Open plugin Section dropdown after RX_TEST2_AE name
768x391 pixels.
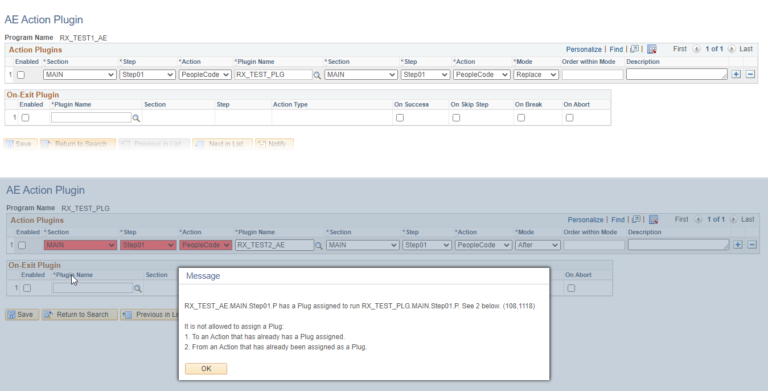(362, 245)
